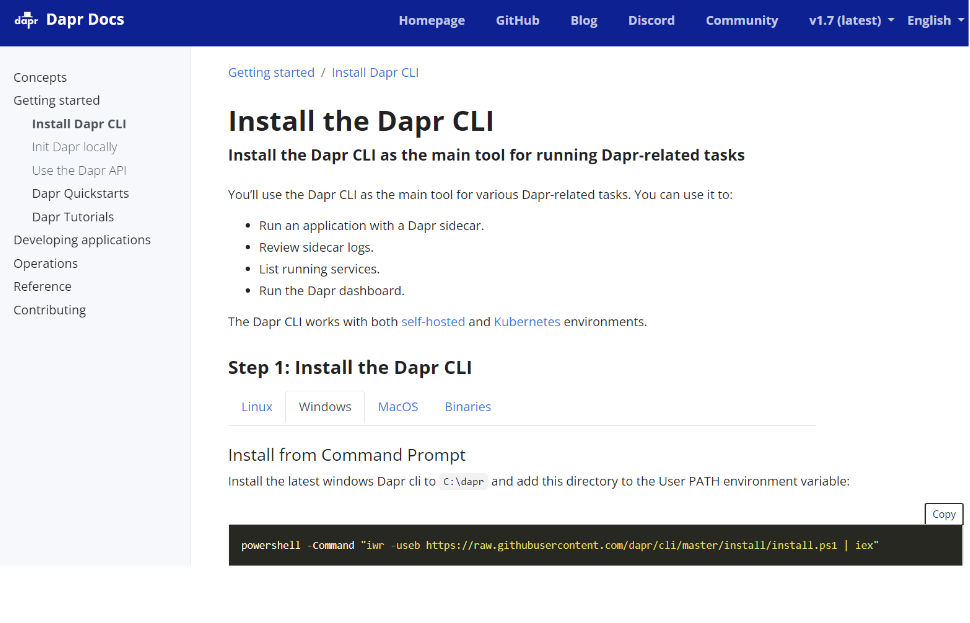Open Use the Dapr API sidebar entry

(79, 170)
